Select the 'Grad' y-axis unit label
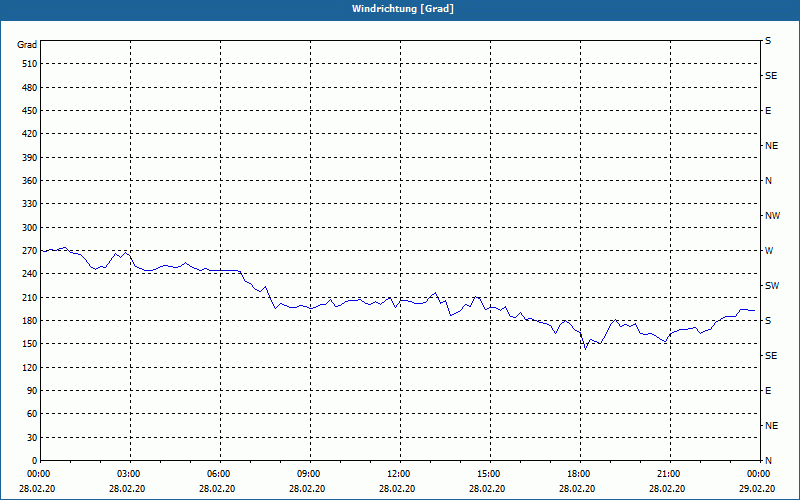 tap(27, 45)
